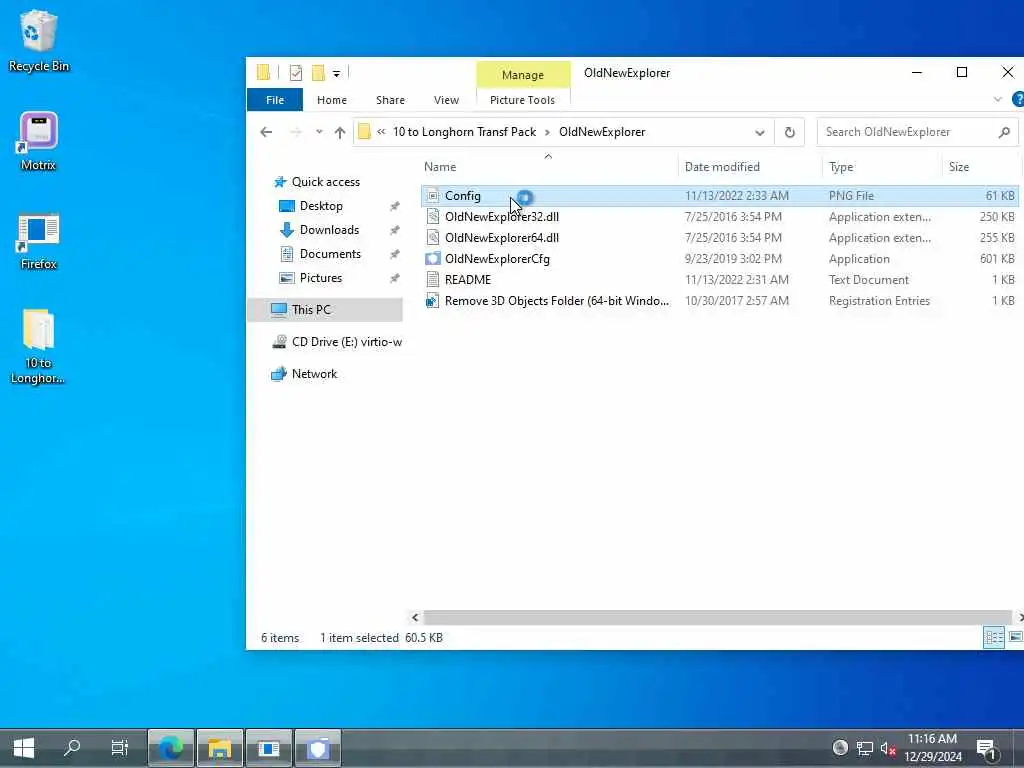Open the Action Center notifications
Viewport: 1024px width, 768px height.
tap(986, 748)
